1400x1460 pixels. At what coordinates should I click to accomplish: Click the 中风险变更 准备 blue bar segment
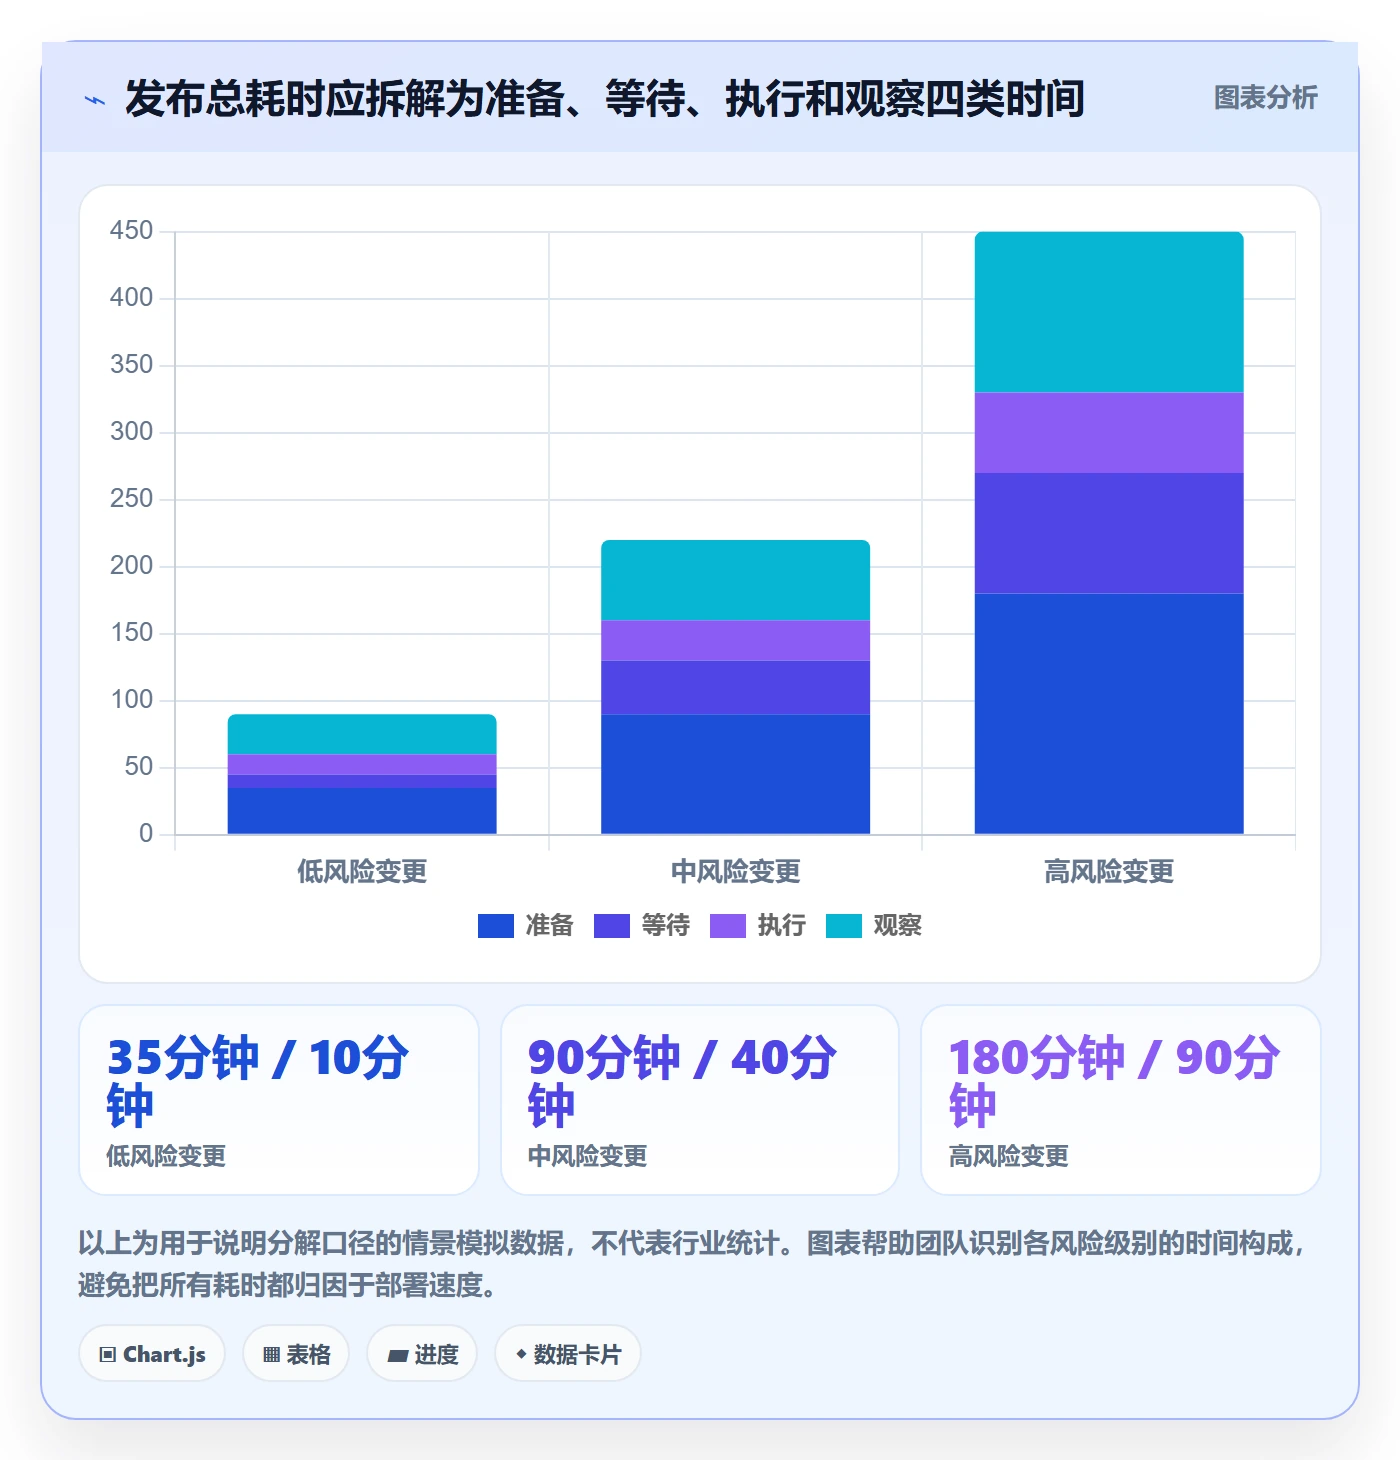tap(735, 774)
